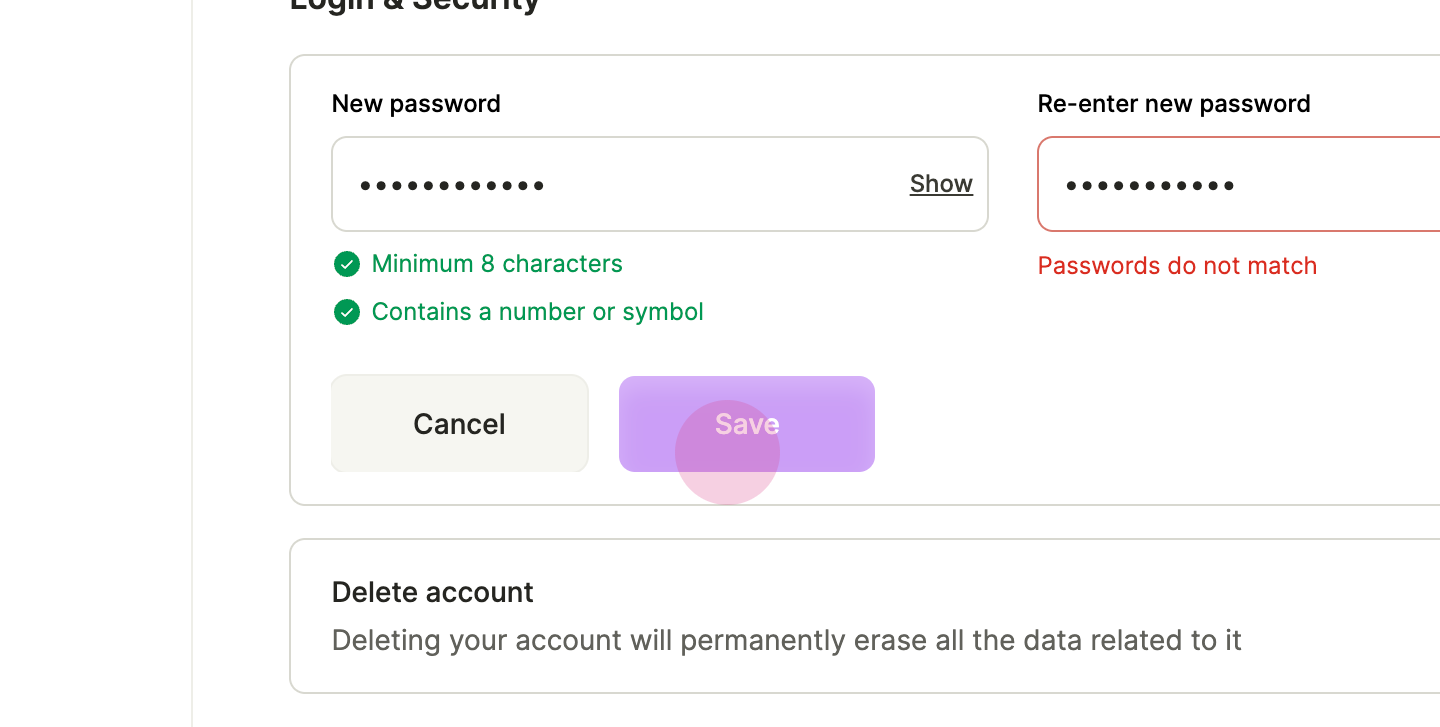This screenshot has height=727, width=1440.
Task: Click the green check icon beside Minimum 8 characters
Action: point(346,264)
